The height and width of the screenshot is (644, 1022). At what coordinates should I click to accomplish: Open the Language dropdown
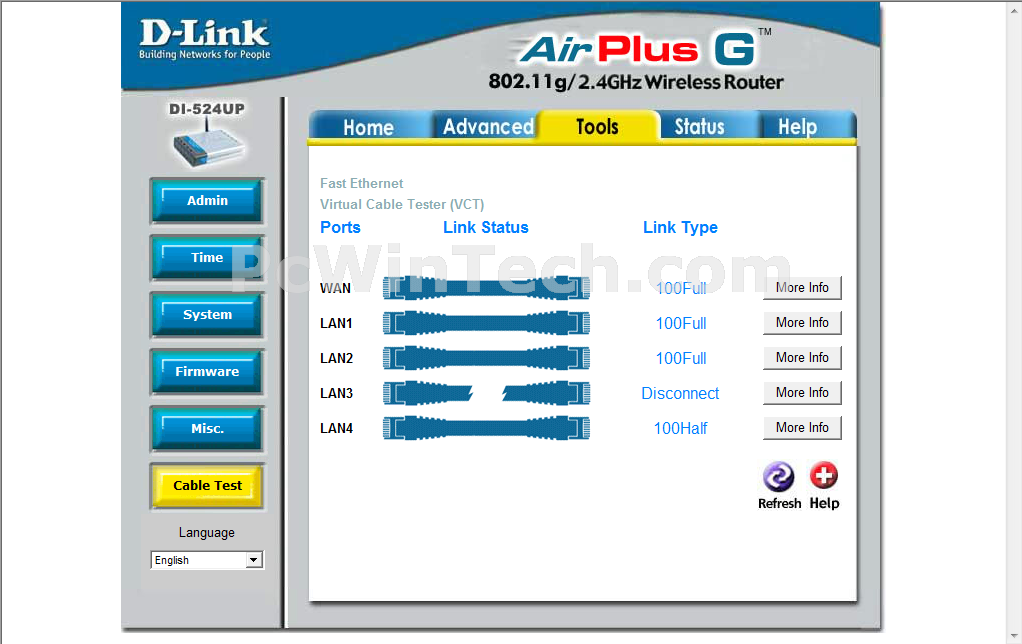(x=207, y=560)
